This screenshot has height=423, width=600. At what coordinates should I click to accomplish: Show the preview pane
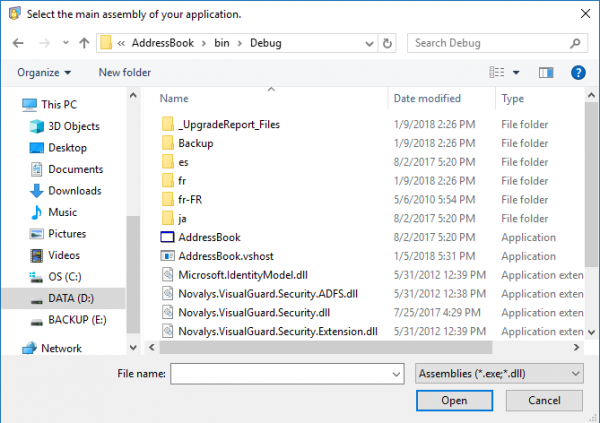[546, 72]
